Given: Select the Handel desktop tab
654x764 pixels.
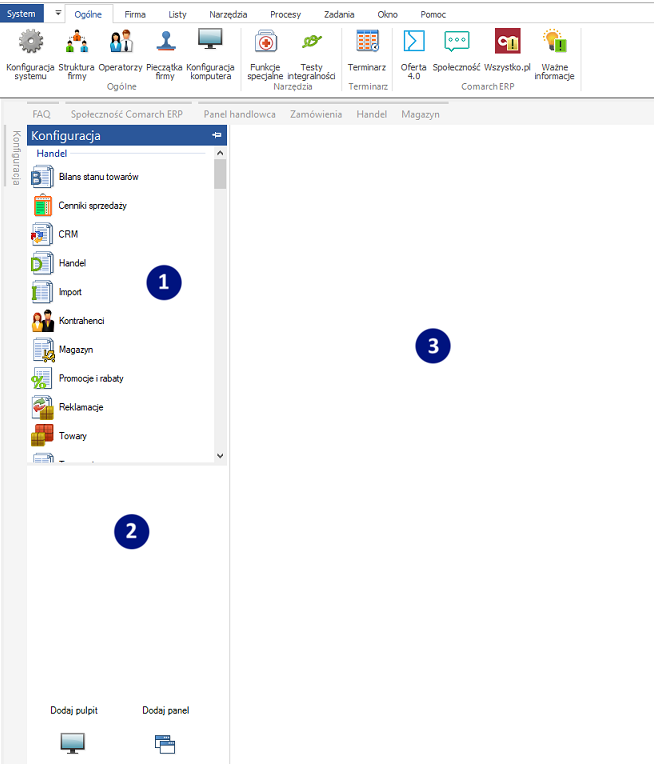Looking at the screenshot, I should pos(372,114).
